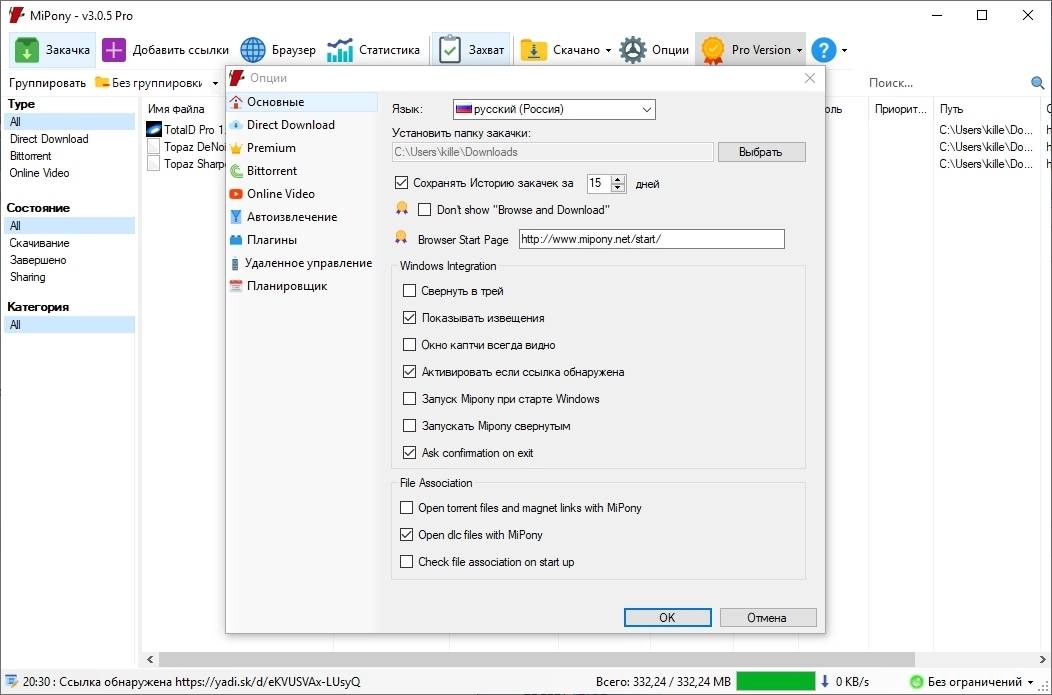Click the Удаленное управление phone icon
Viewport: 1052px width, 695px height.
pyautogui.click(x=234, y=264)
